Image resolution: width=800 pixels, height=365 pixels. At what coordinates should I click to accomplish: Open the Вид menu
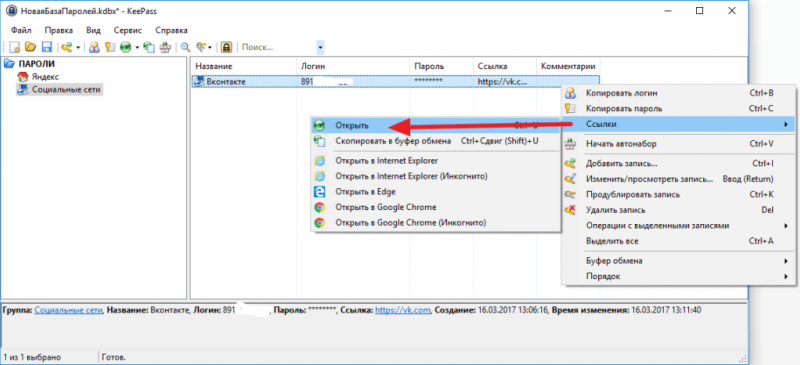tap(93, 30)
